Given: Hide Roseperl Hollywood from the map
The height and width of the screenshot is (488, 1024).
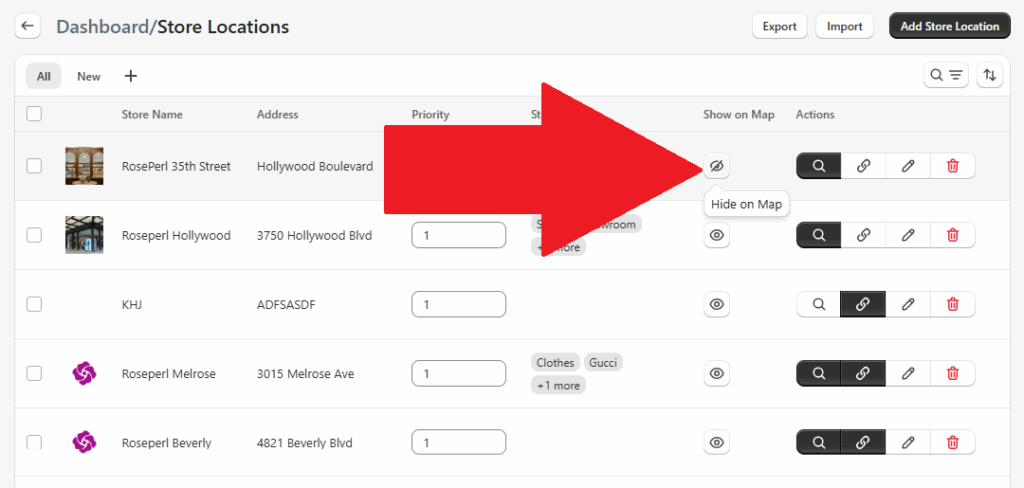Looking at the screenshot, I should click(x=716, y=235).
